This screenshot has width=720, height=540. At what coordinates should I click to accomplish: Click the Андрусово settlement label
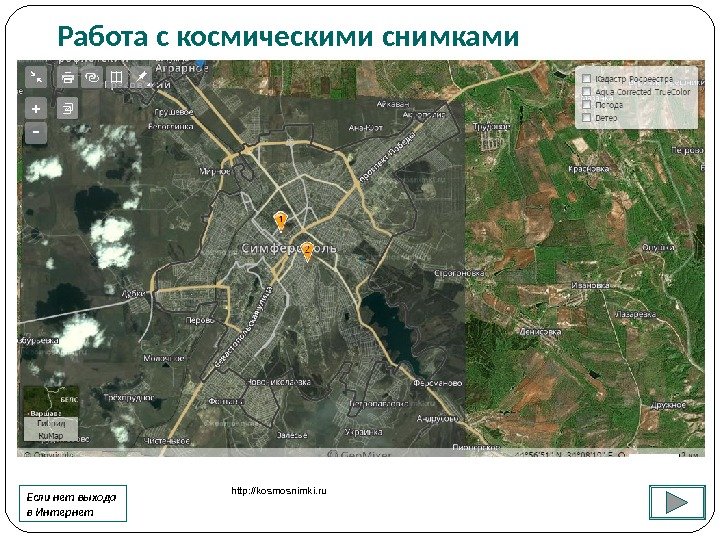coord(437,418)
